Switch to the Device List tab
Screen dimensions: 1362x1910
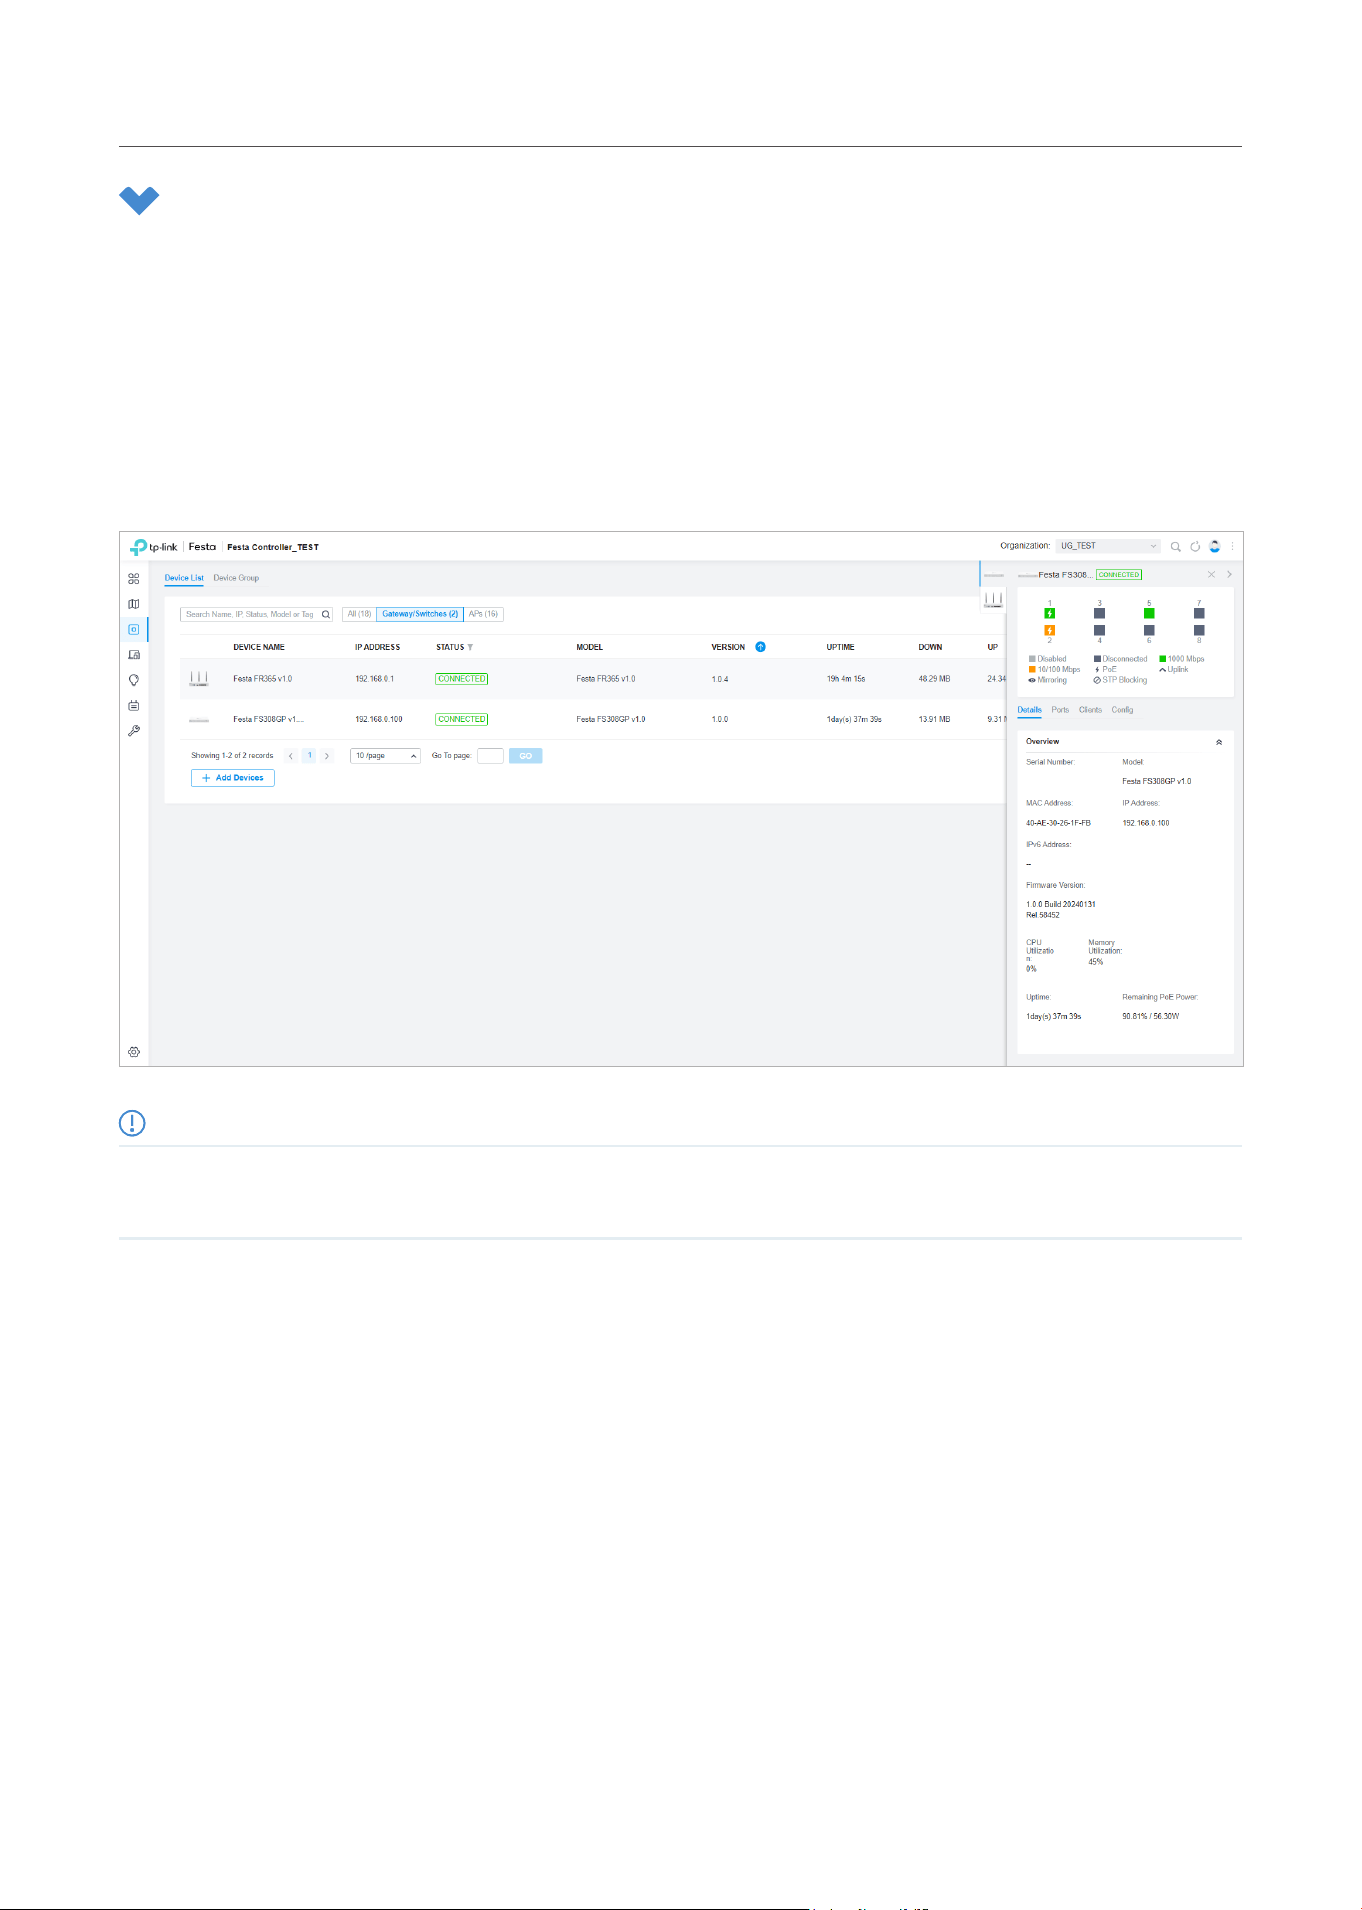(184, 578)
